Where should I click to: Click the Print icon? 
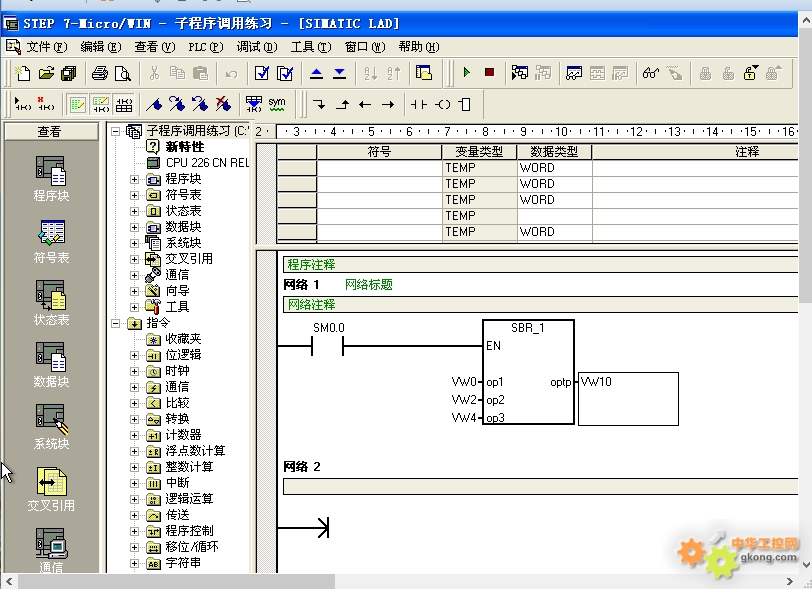[x=100, y=73]
